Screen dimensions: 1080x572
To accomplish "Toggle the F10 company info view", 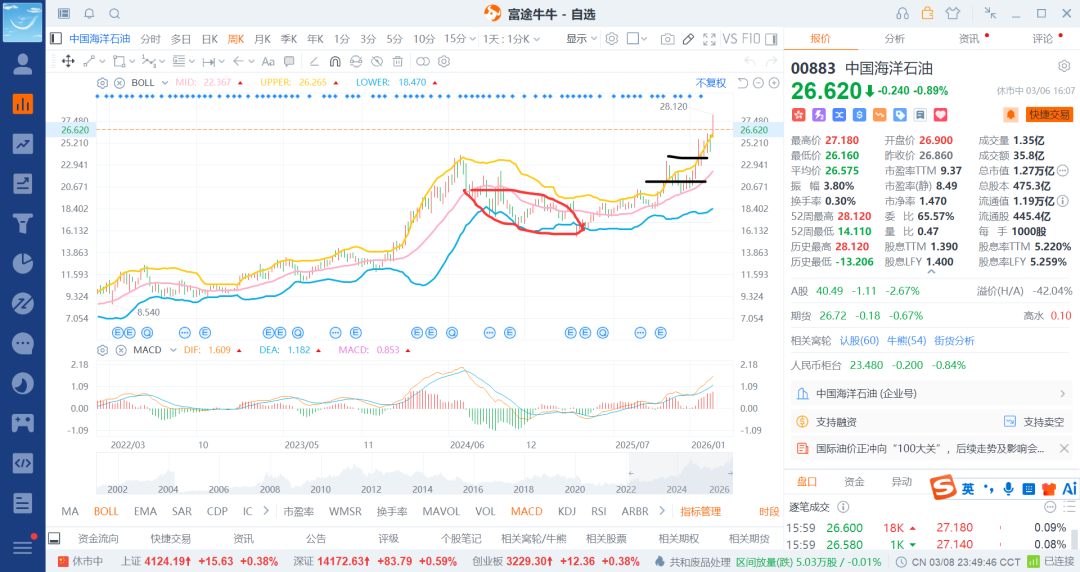I will (x=751, y=39).
